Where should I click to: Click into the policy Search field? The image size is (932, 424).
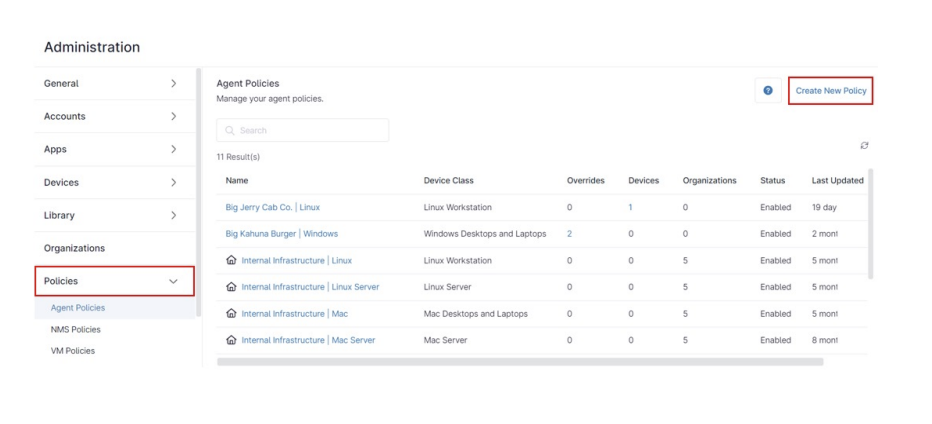[x=310, y=131]
